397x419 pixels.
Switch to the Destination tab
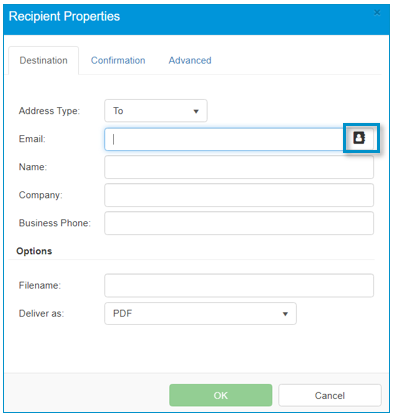coord(43,61)
